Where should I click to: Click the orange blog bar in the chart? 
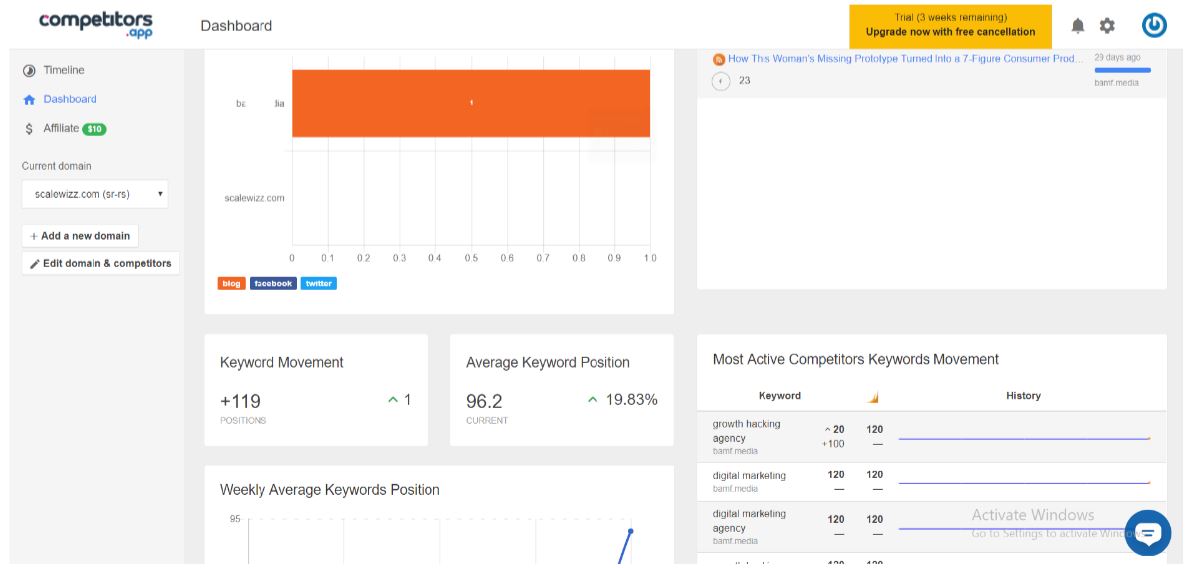tap(471, 103)
